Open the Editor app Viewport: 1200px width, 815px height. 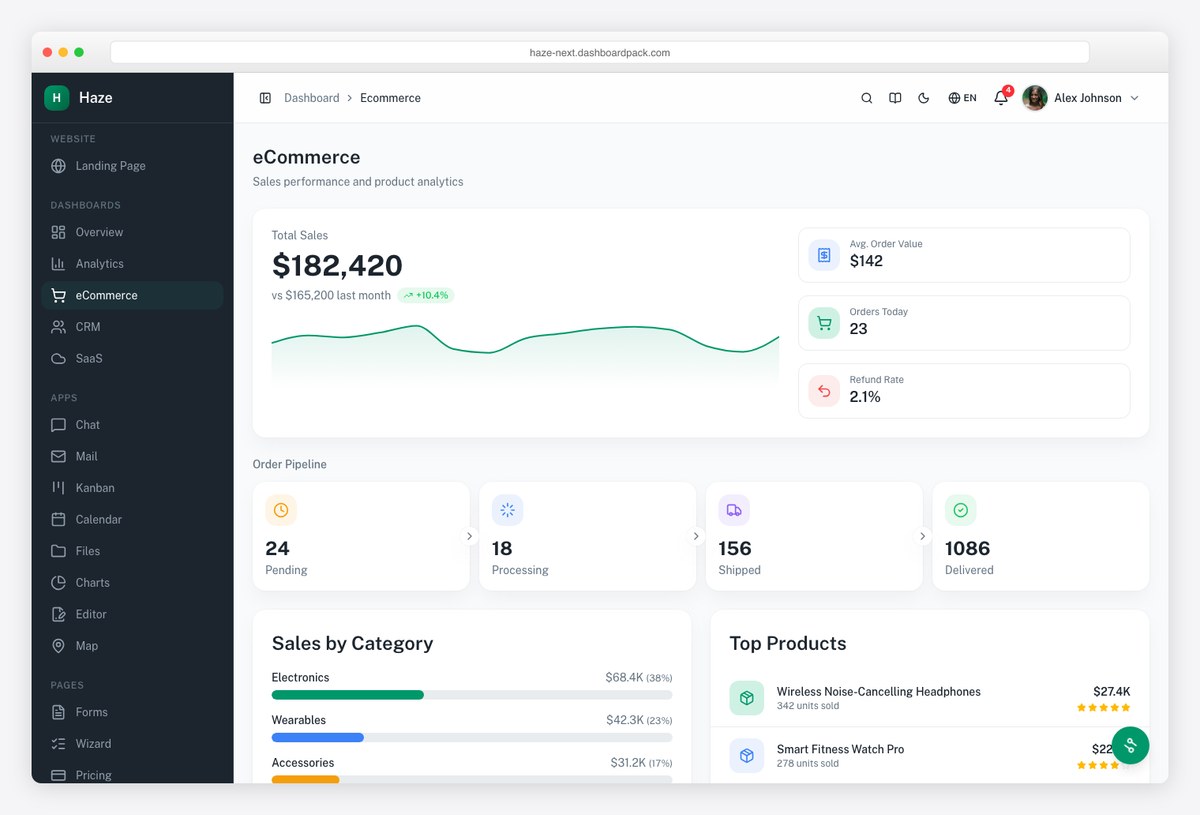point(132,614)
